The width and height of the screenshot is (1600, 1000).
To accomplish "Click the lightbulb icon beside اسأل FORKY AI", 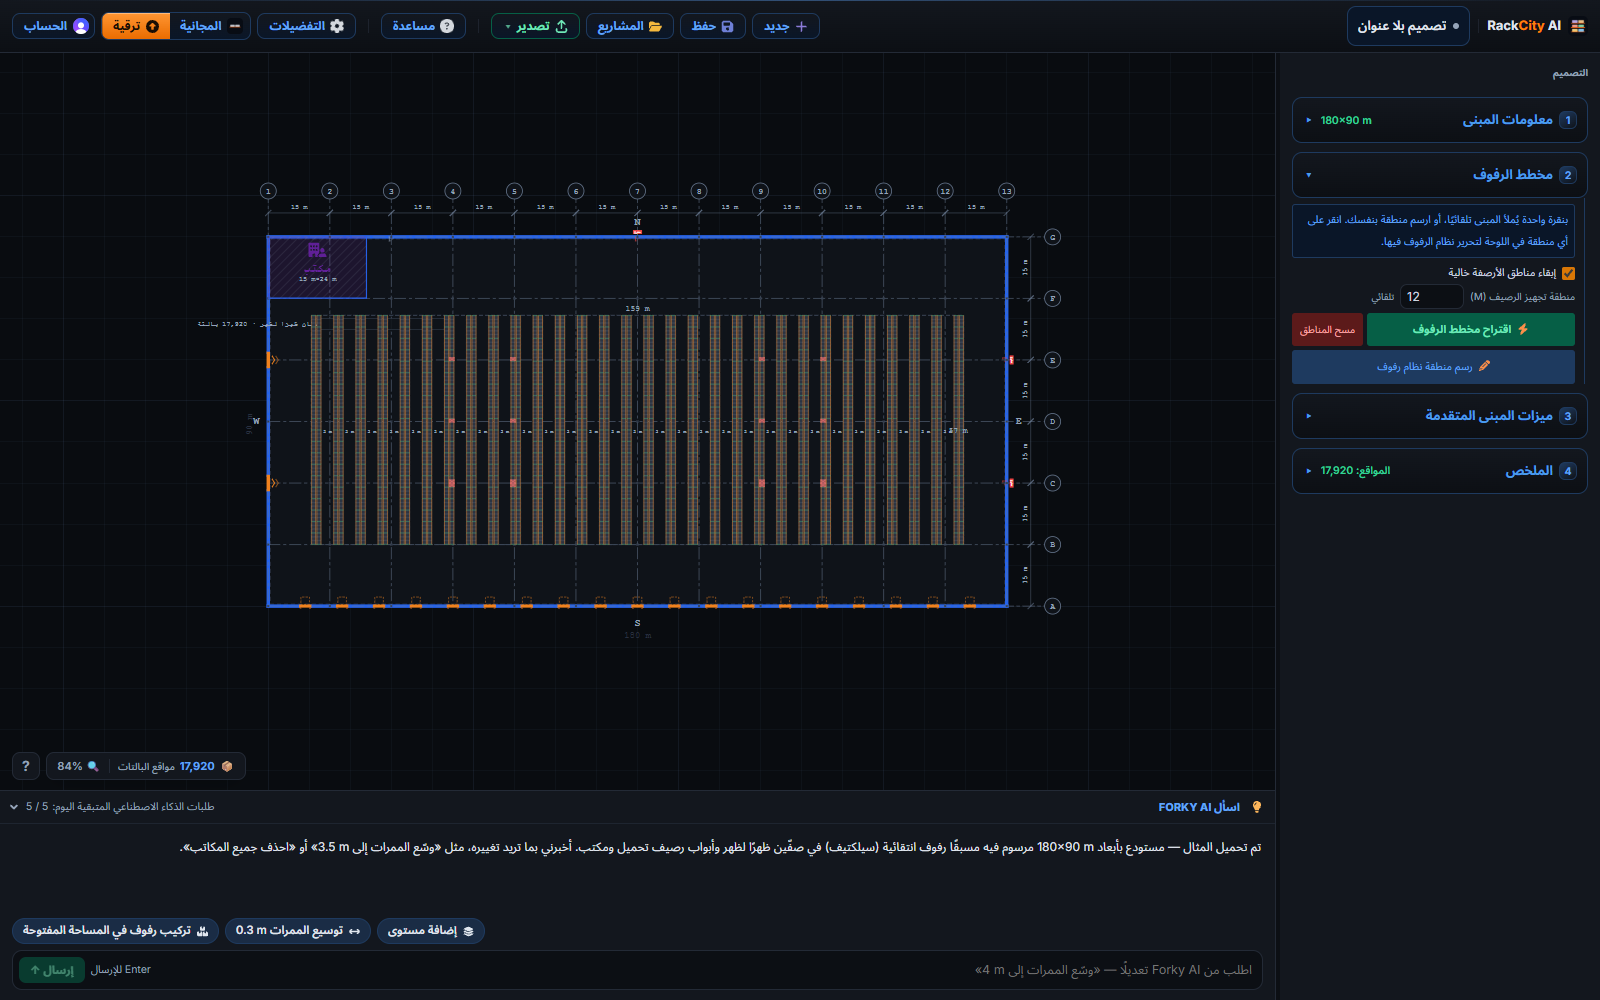I will coord(1257,807).
